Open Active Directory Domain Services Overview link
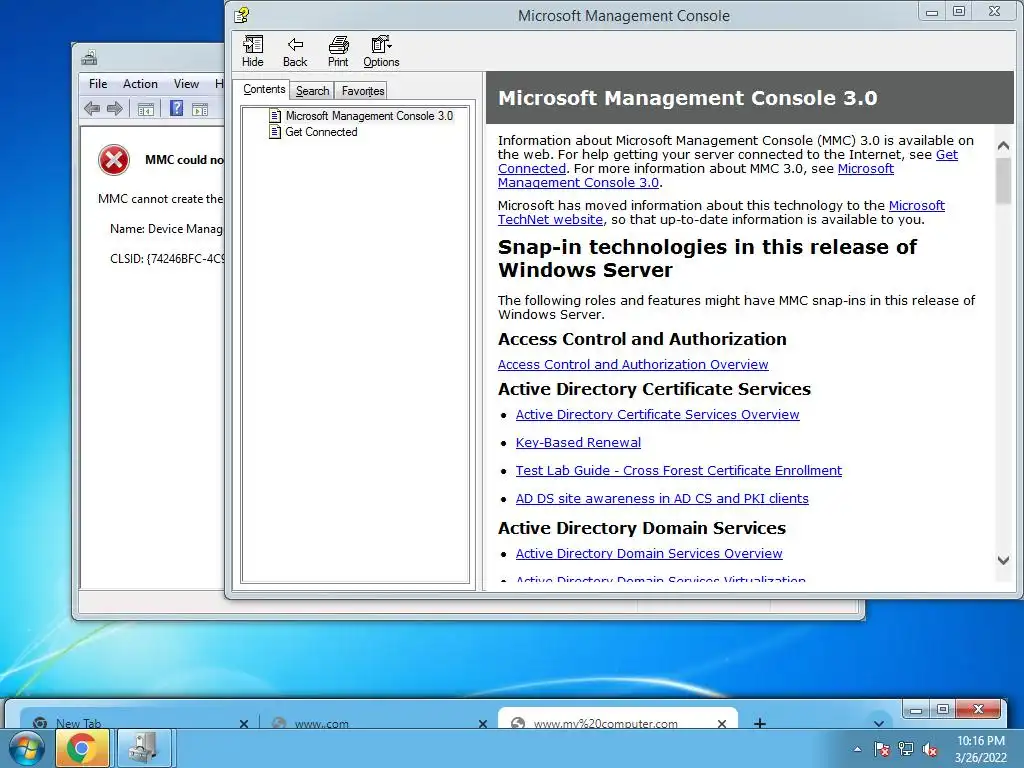Image resolution: width=1024 pixels, height=768 pixels. pos(648,553)
